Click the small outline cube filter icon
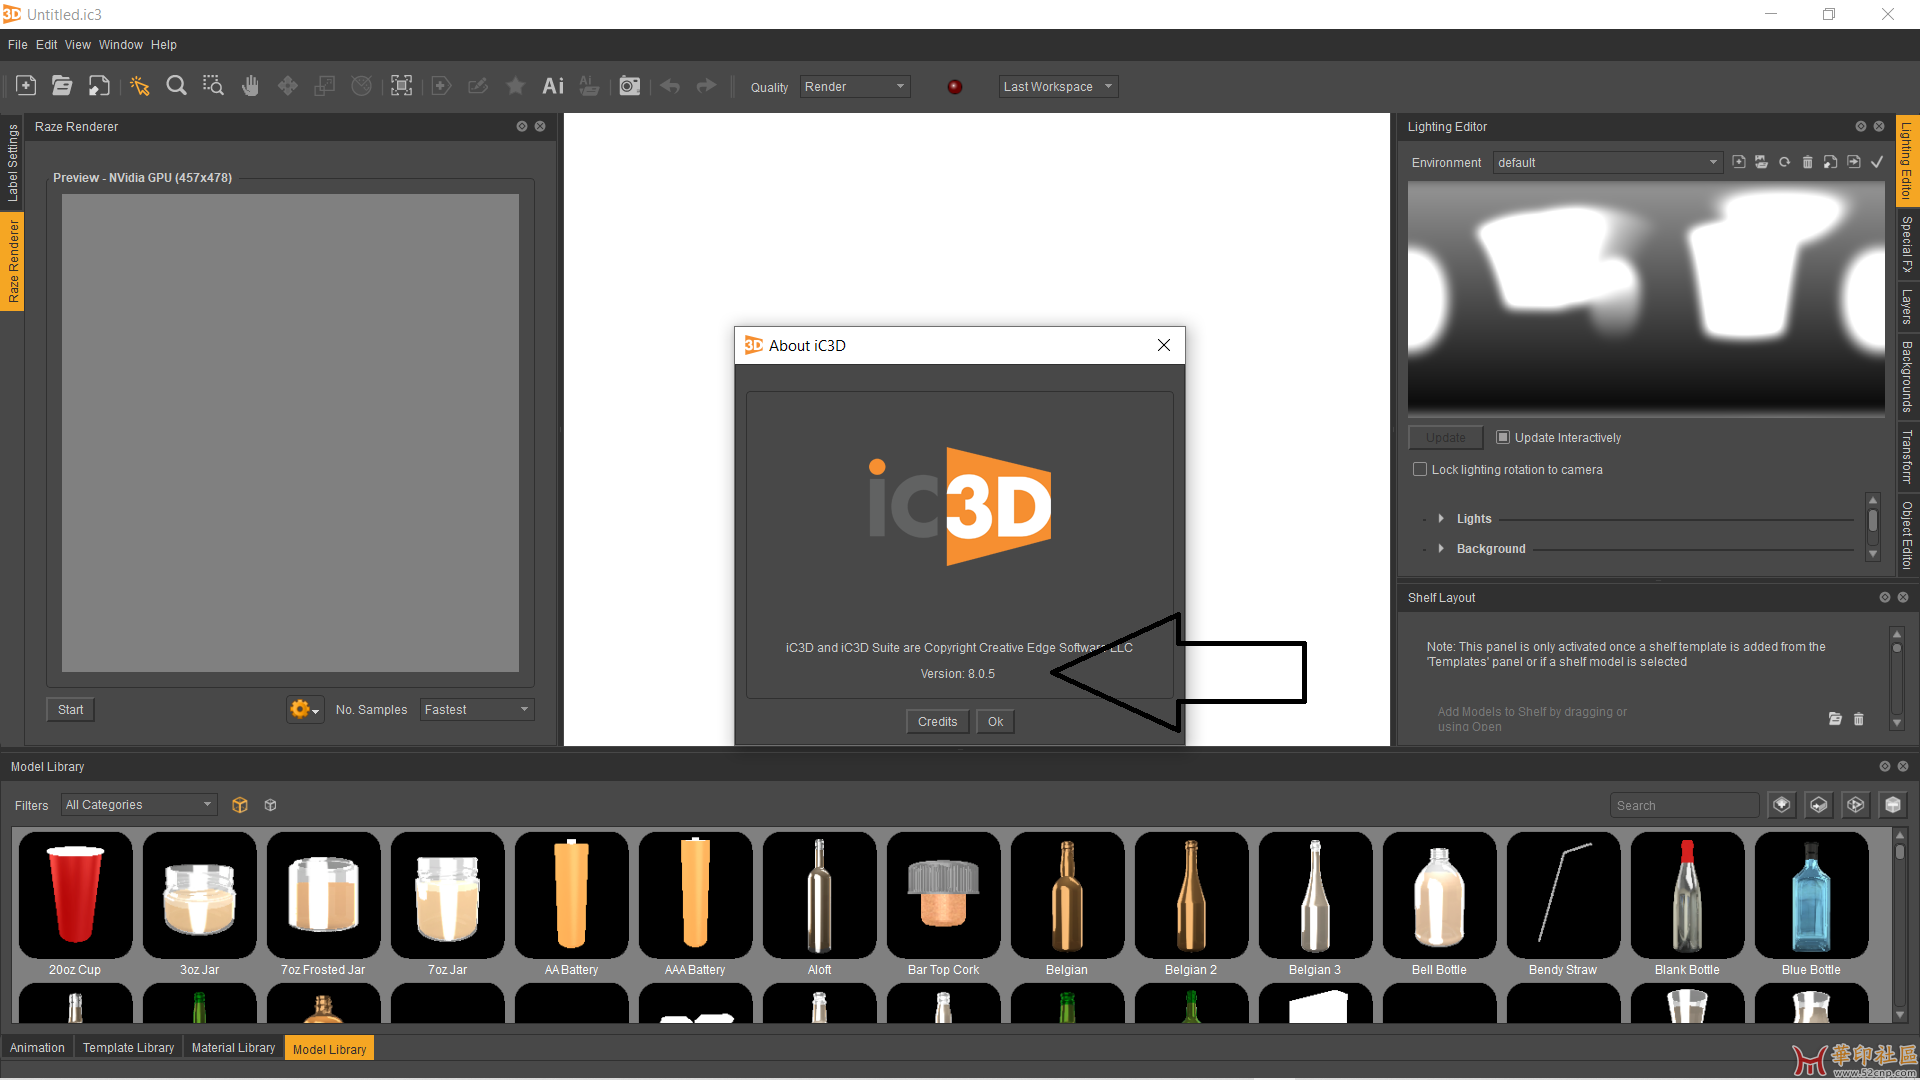 coord(270,805)
